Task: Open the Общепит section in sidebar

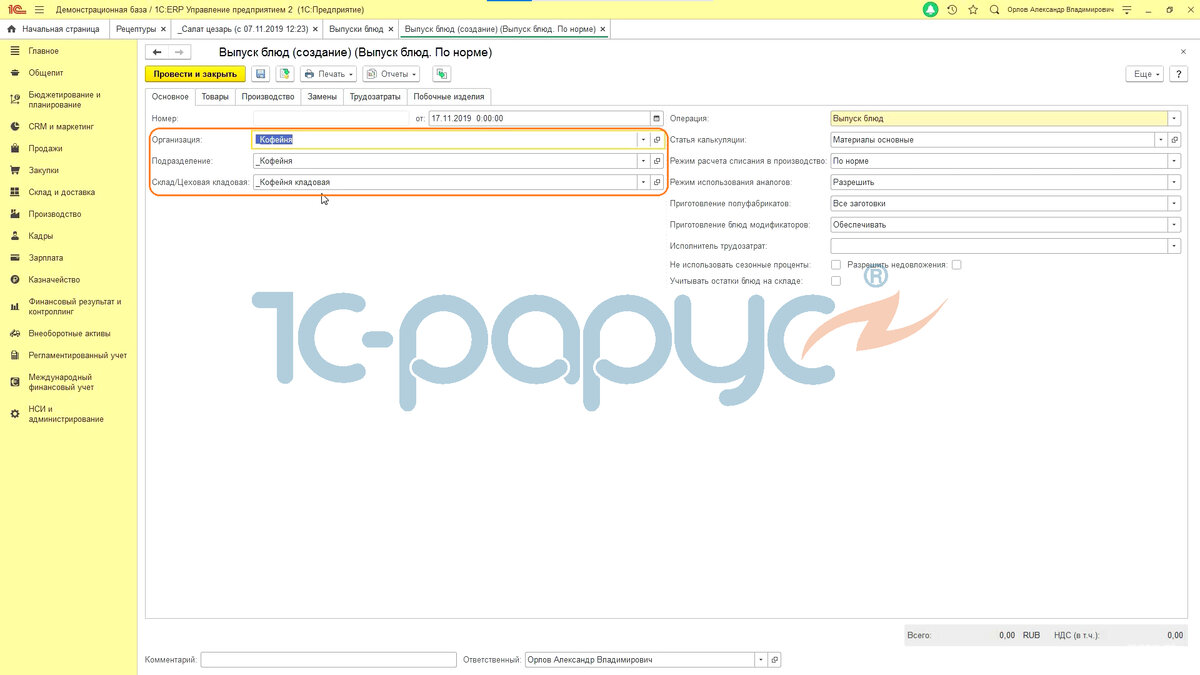Action: tap(46, 73)
